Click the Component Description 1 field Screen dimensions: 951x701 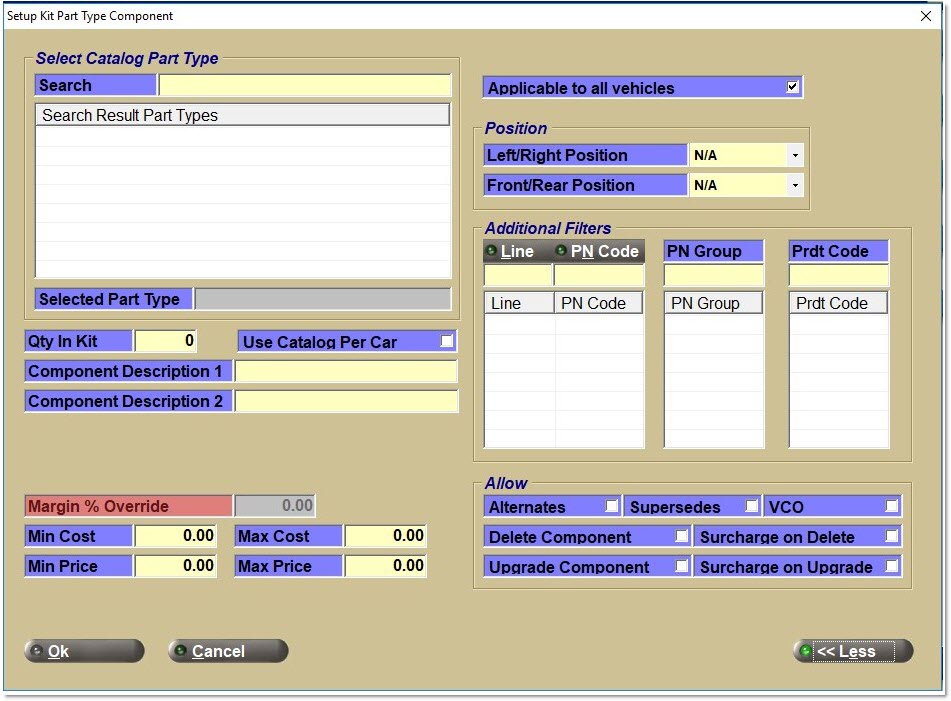click(x=345, y=371)
